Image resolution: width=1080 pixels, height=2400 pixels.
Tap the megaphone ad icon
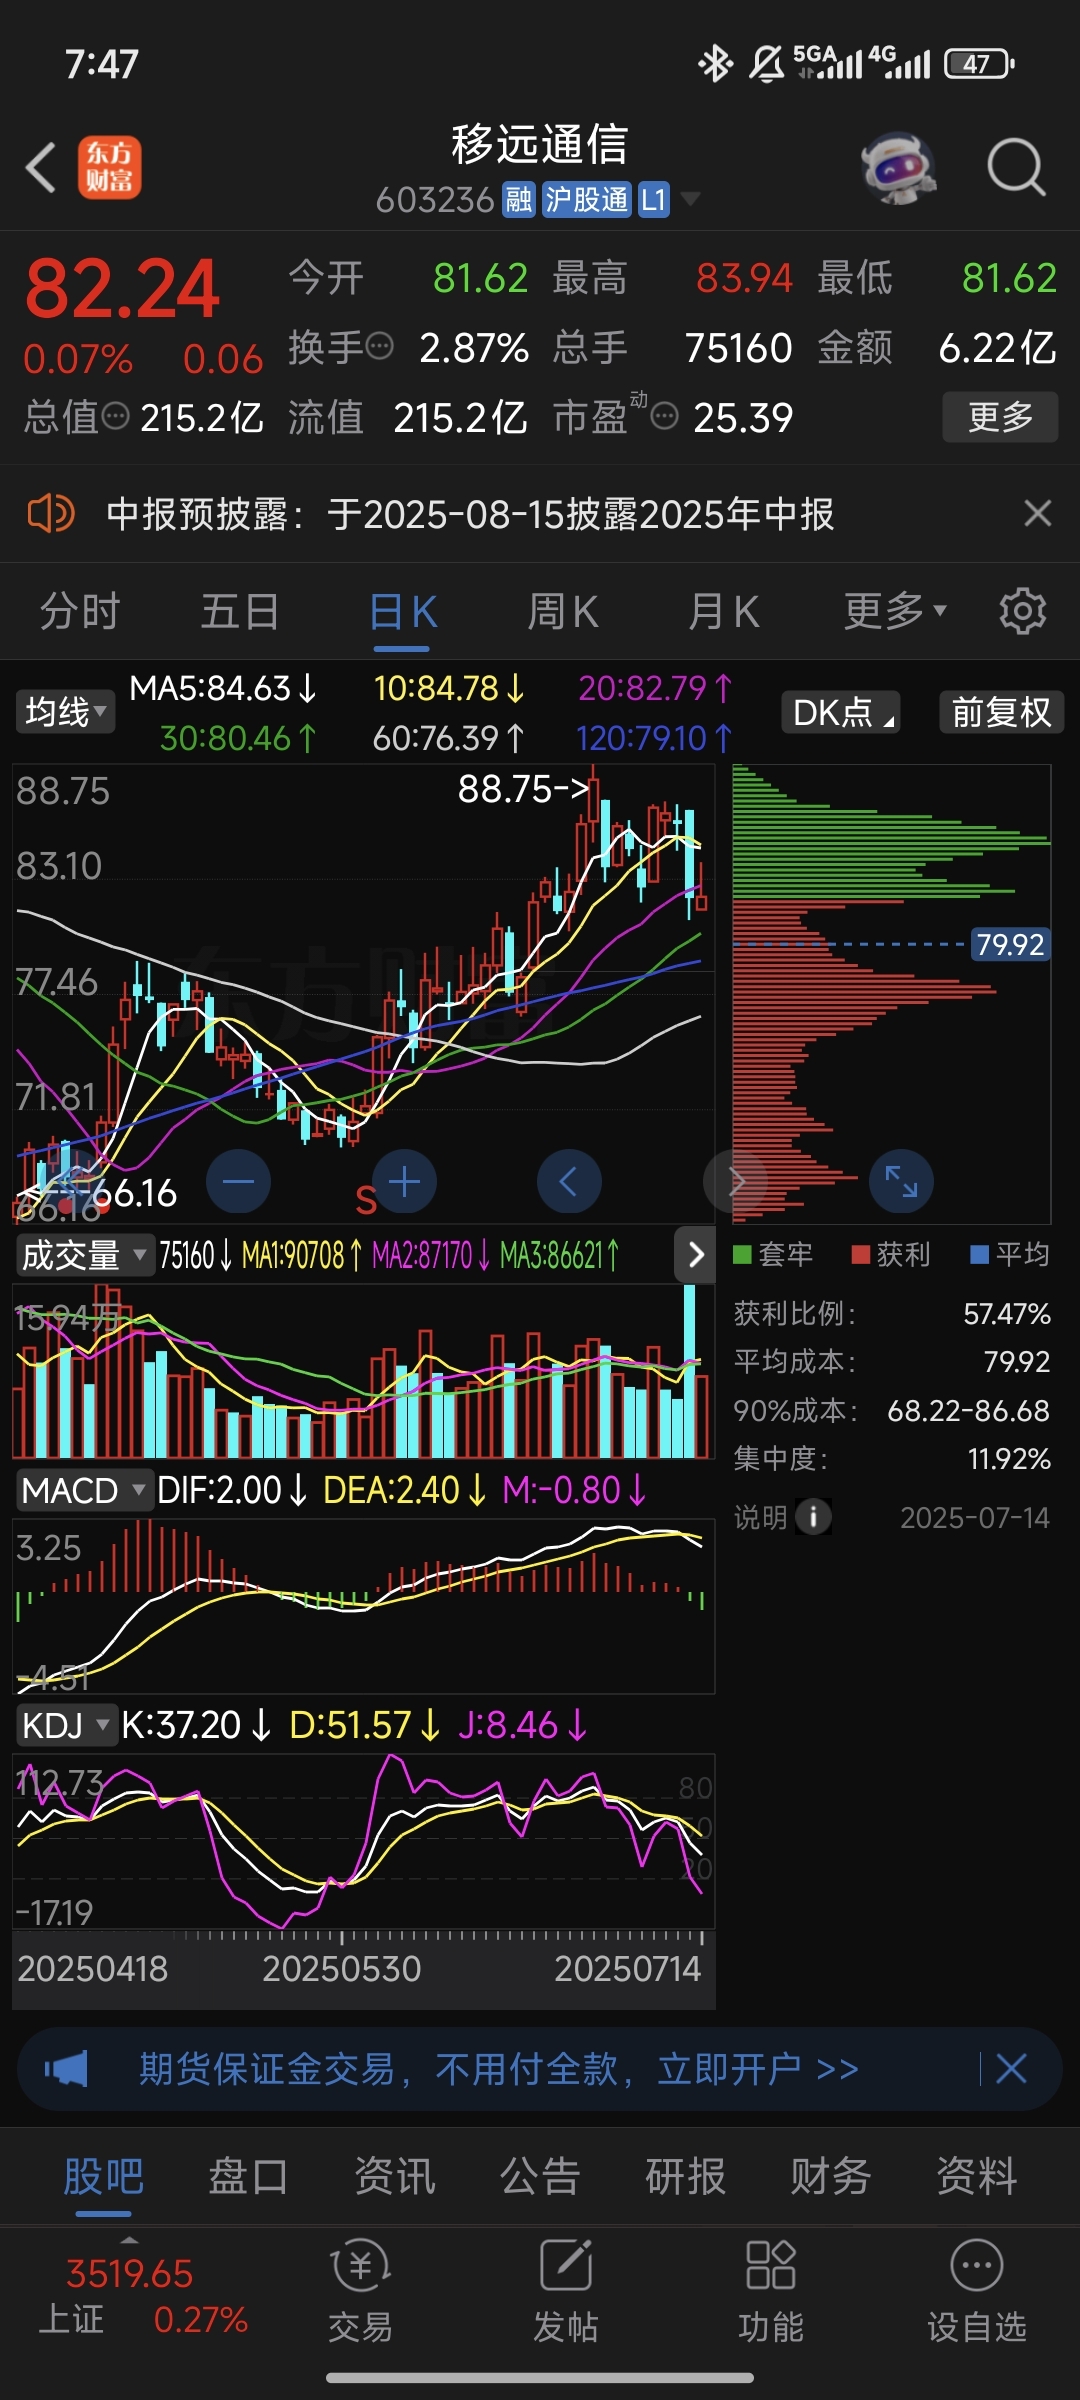[x=66, y=2069]
